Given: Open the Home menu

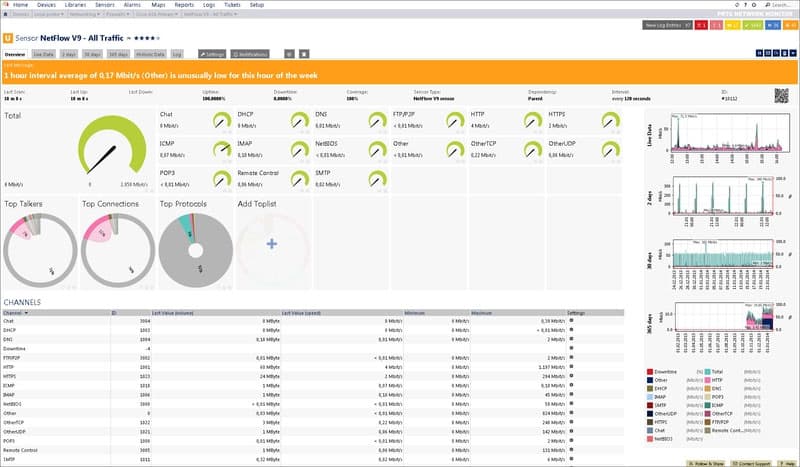Looking at the screenshot, I should point(20,5).
